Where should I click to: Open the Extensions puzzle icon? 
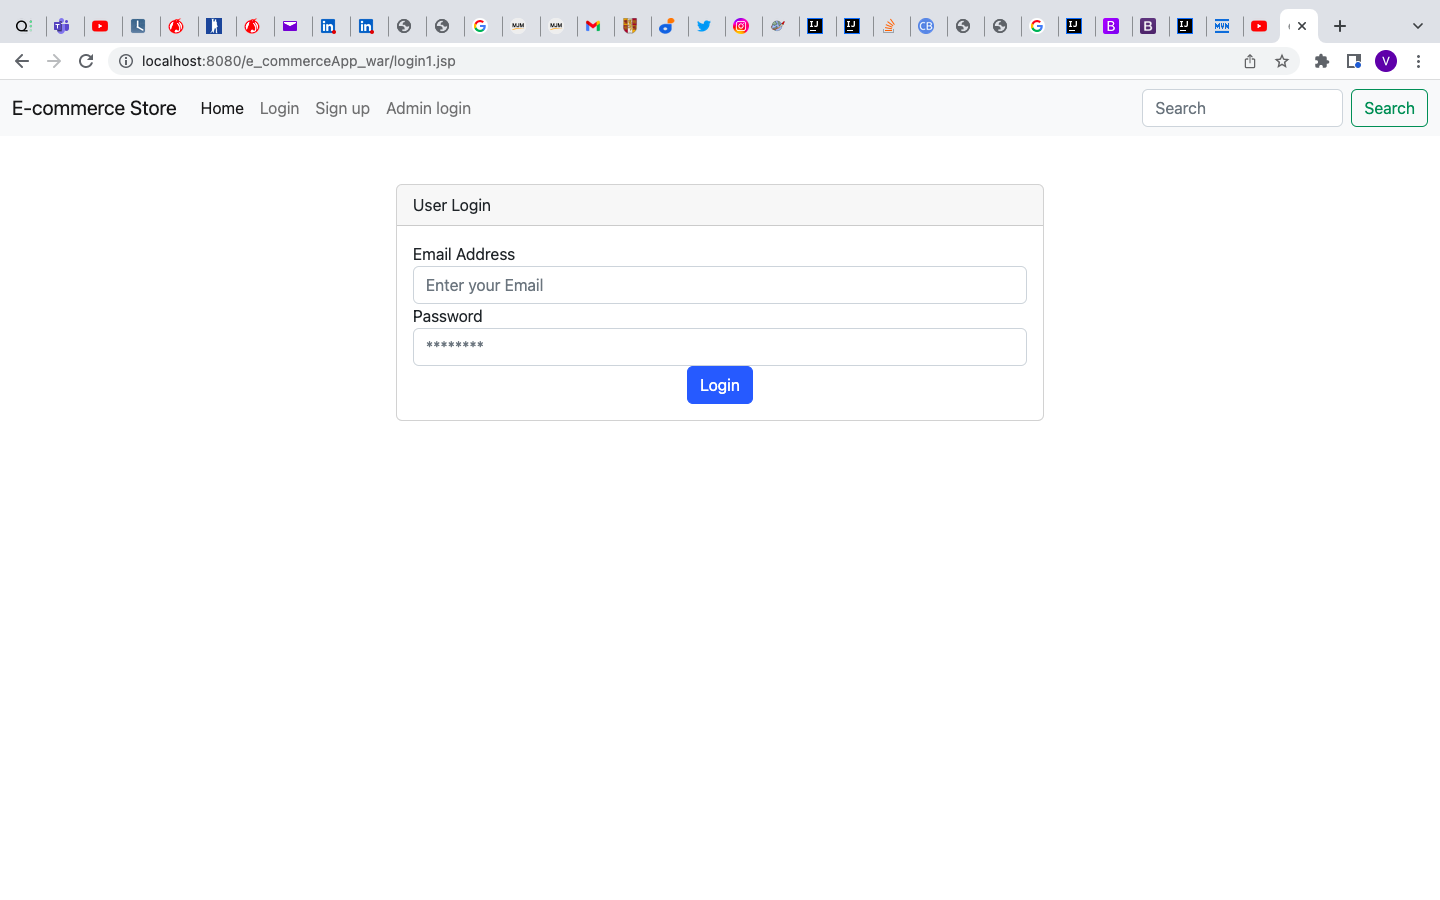(1322, 61)
